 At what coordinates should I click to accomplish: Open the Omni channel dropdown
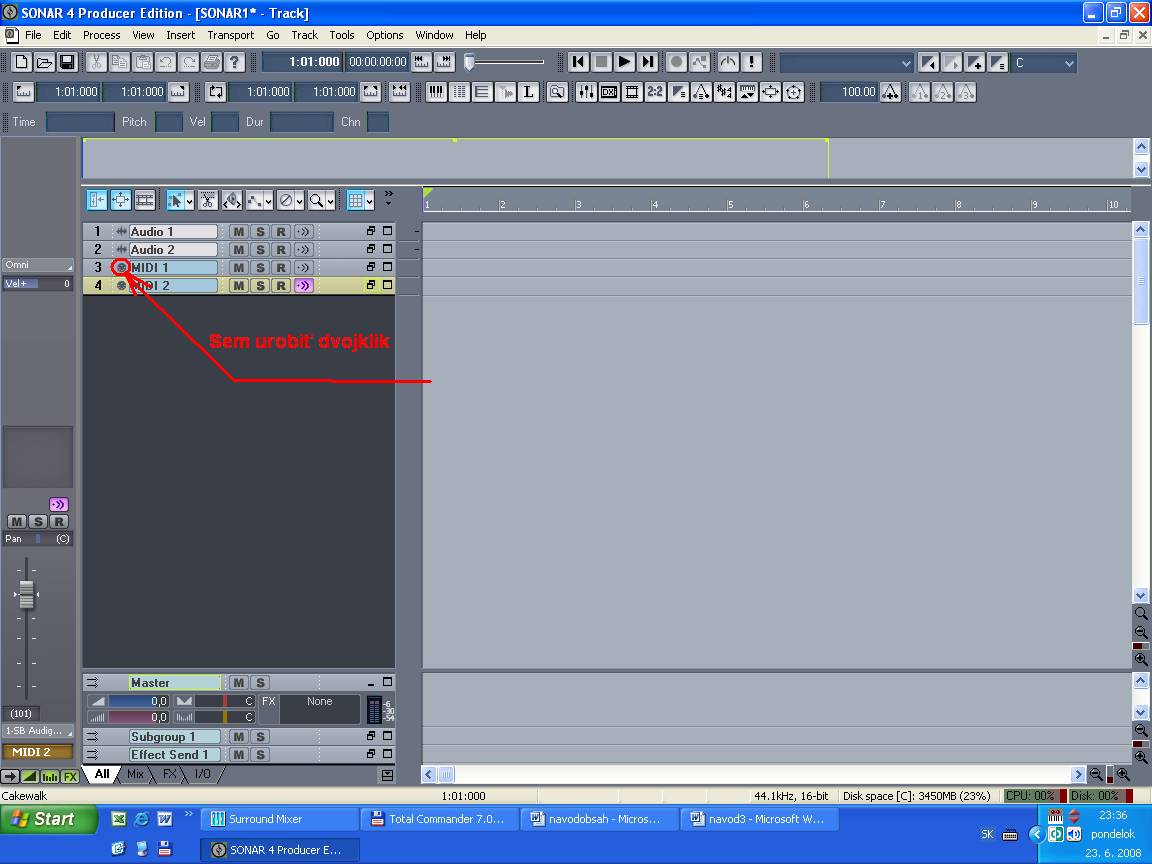coord(37,264)
